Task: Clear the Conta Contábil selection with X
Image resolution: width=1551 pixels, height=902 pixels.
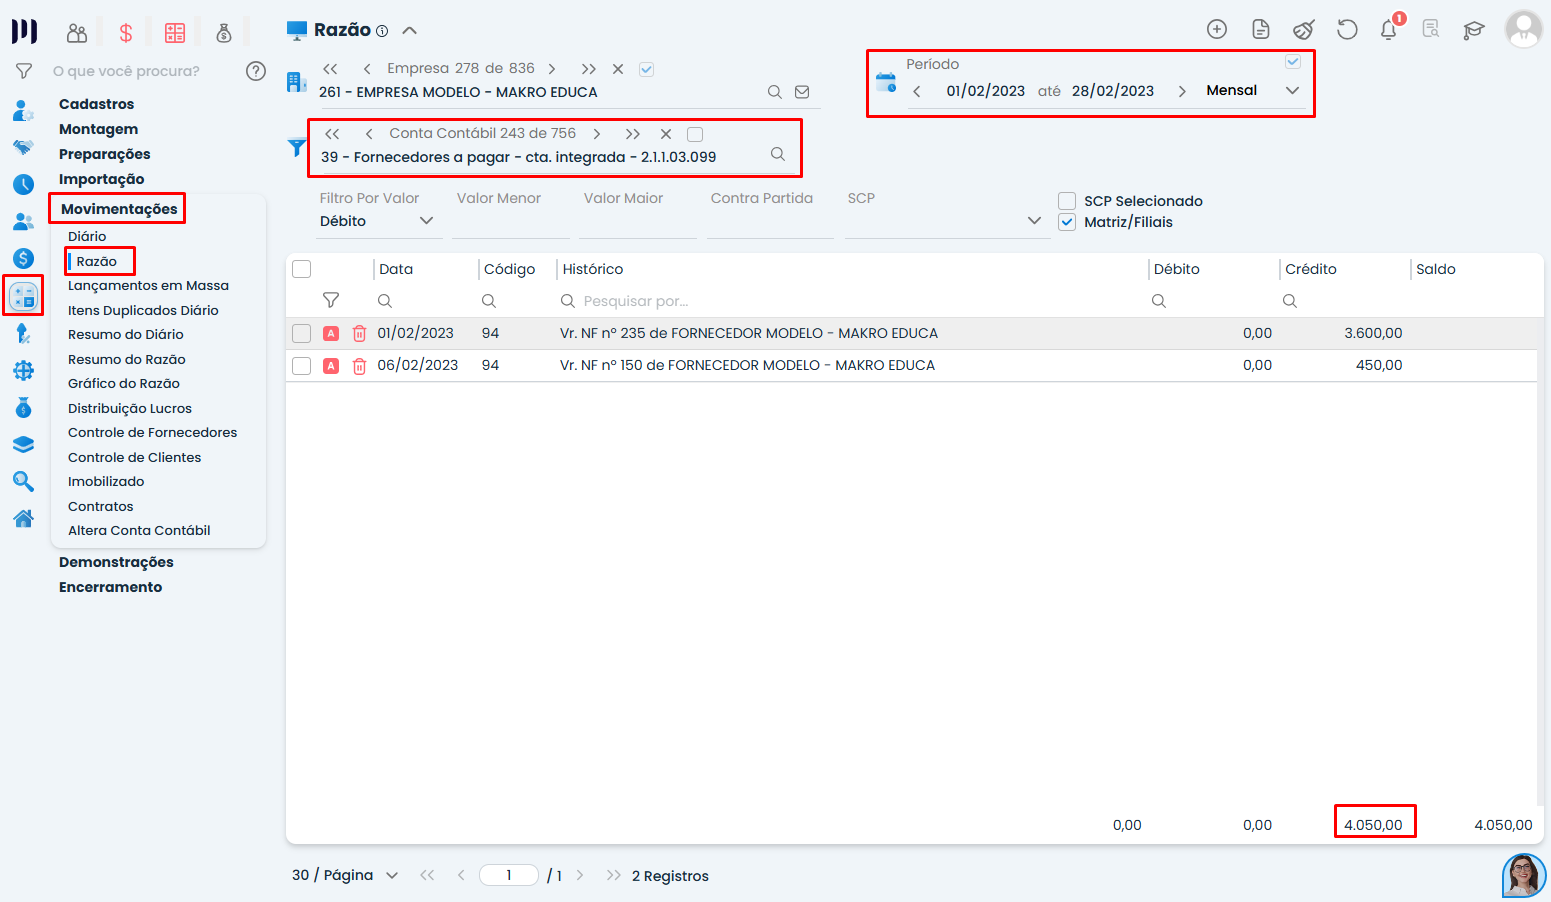Action: pos(666,134)
